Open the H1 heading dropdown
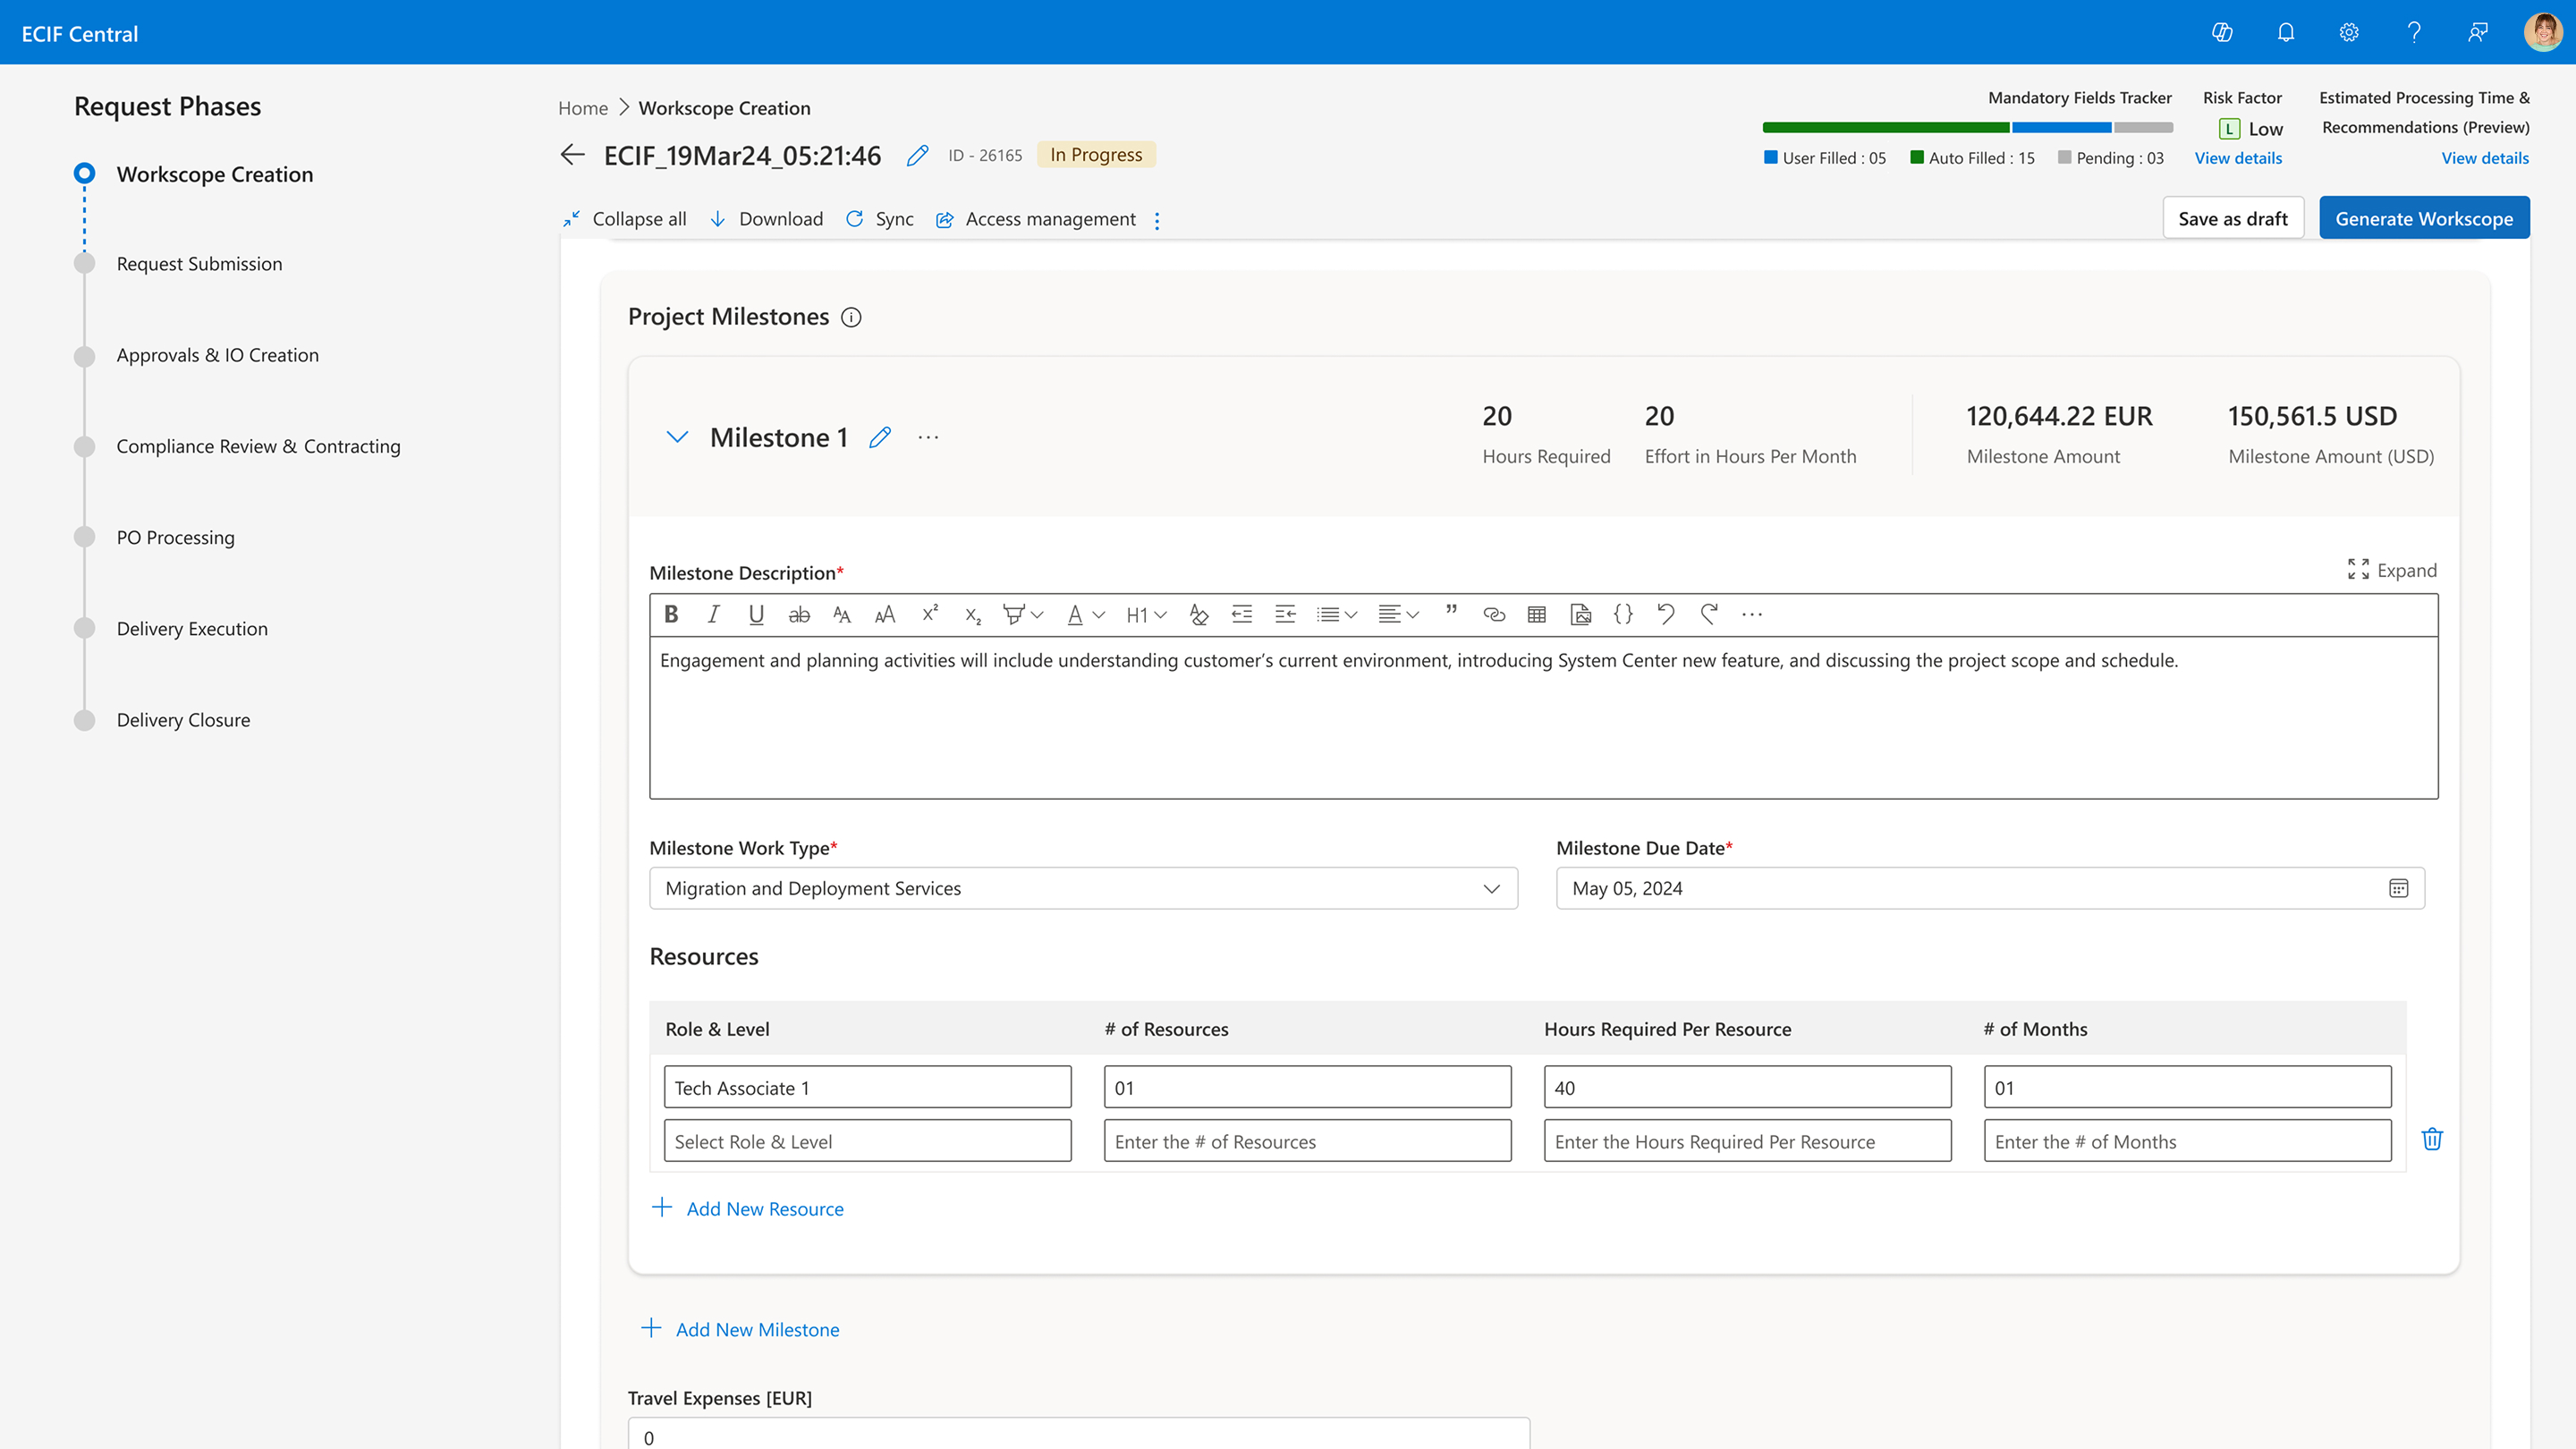Image resolution: width=2576 pixels, height=1449 pixels. point(1146,614)
